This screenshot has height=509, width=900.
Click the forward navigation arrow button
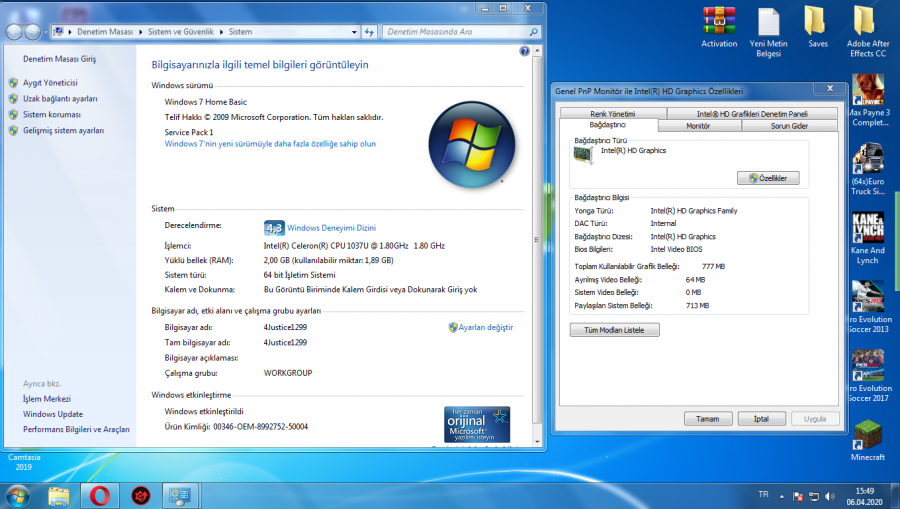coord(33,32)
